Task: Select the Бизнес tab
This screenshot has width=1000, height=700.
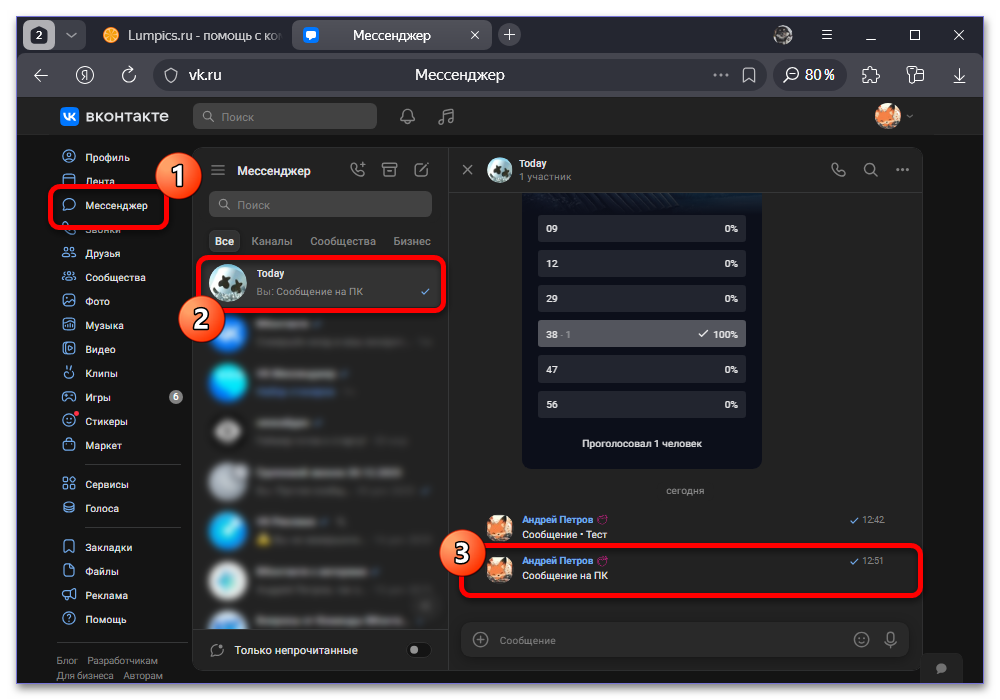Action: click(411, 241)
